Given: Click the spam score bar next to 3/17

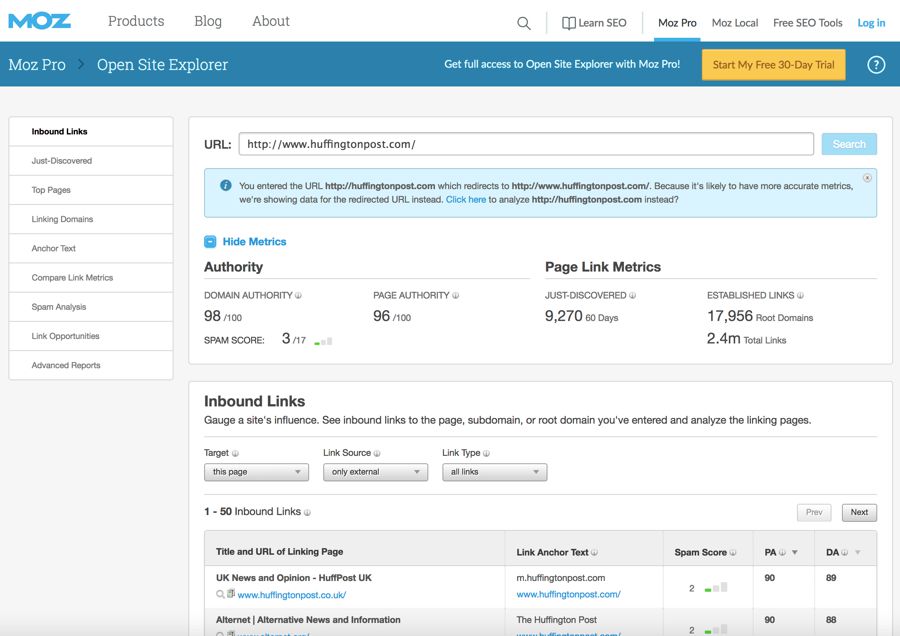Looking at the screenshot, I should (x=323, y=342).
